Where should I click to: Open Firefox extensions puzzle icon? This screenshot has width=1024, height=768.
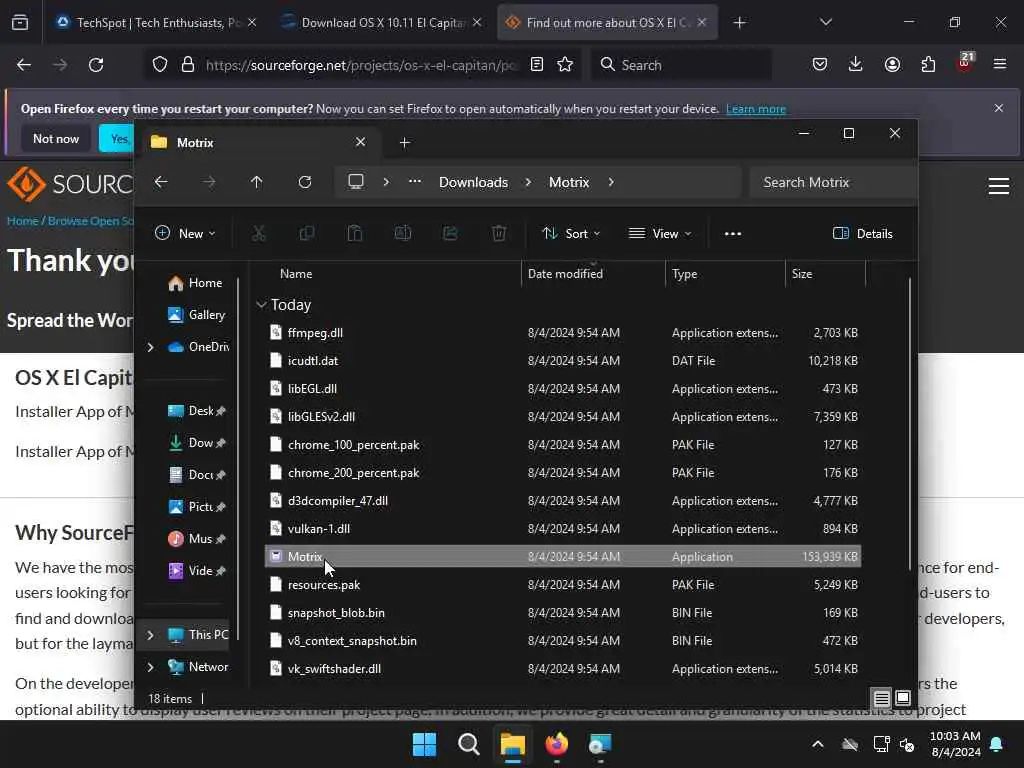coord(928,64)
